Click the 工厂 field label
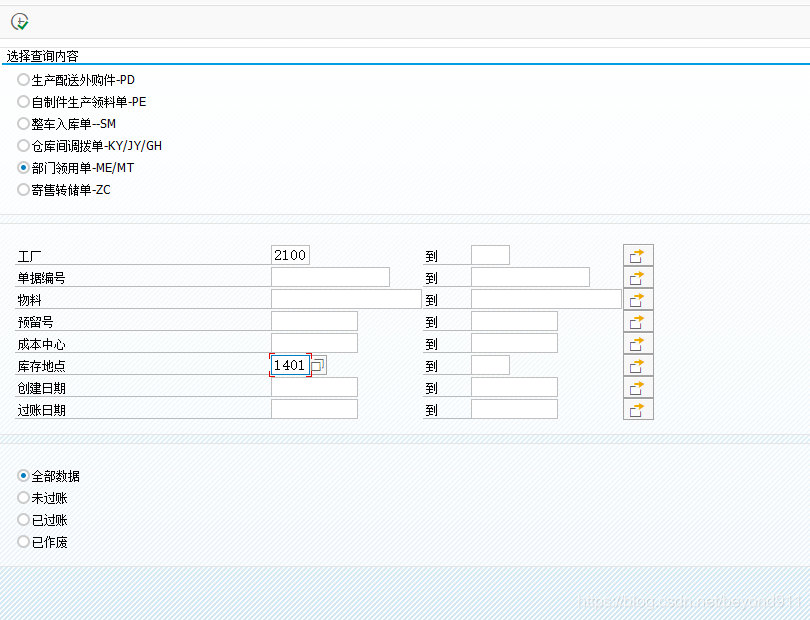The width and height of the screenshot is (810, 620). 29,256
